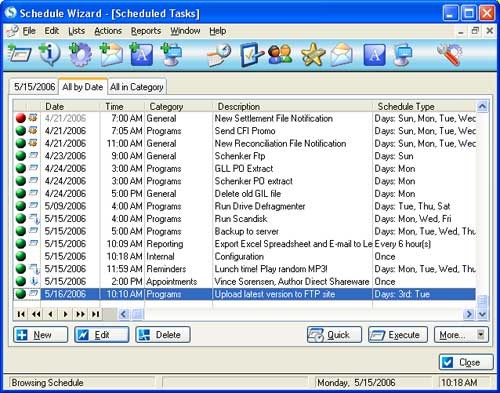Click the horizontal scrollbar right arrow

pos(469,314)
